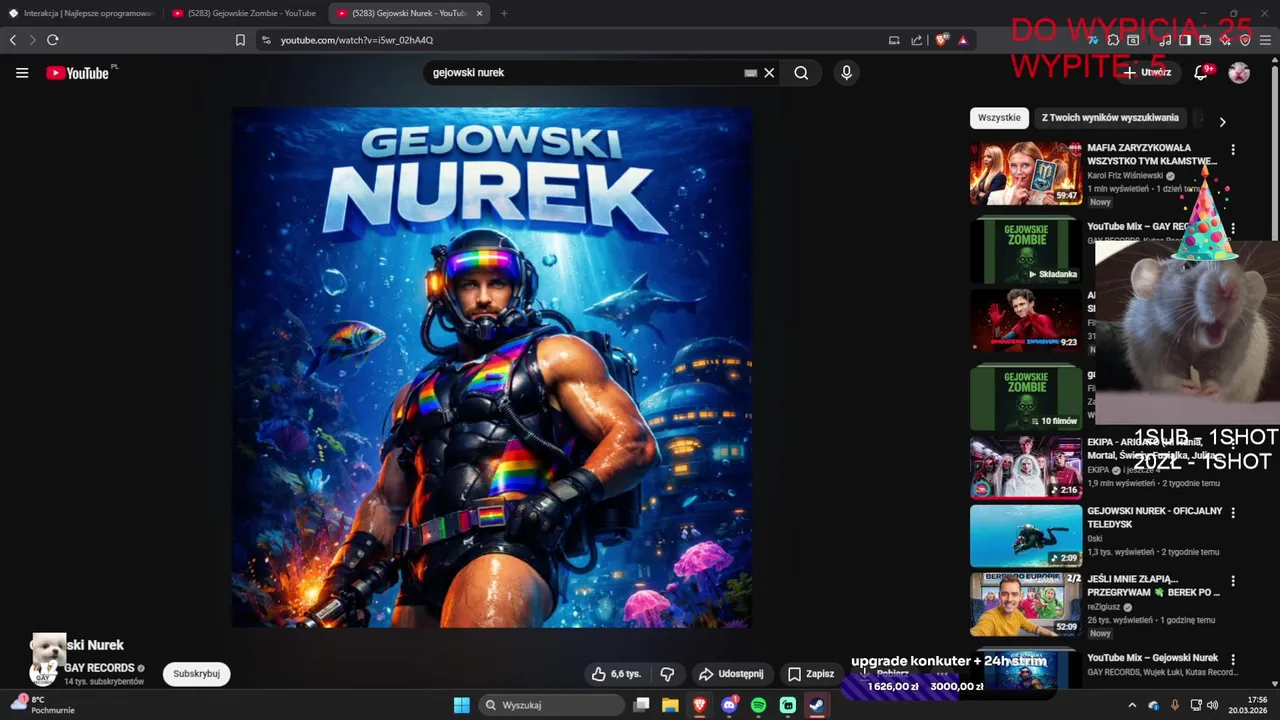Screen dimensions: 1280x720
Task: Open Task View on the taskbar
Action: tap(642, 705)
